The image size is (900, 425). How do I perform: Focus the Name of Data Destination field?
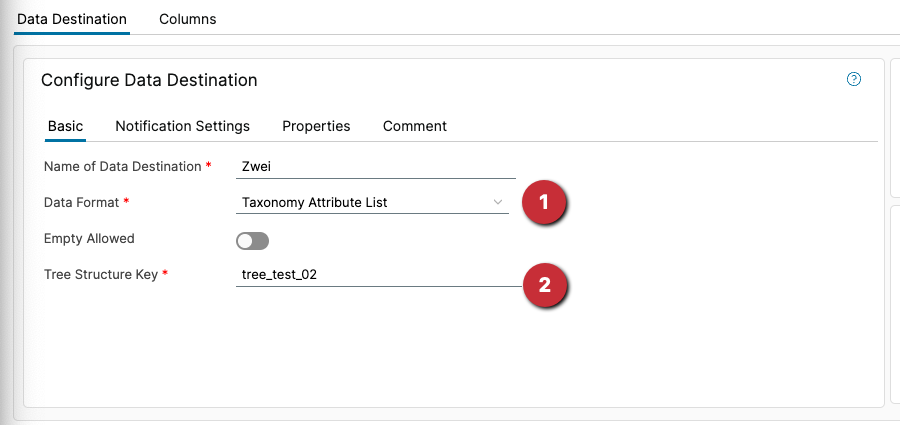pos(375,167)
